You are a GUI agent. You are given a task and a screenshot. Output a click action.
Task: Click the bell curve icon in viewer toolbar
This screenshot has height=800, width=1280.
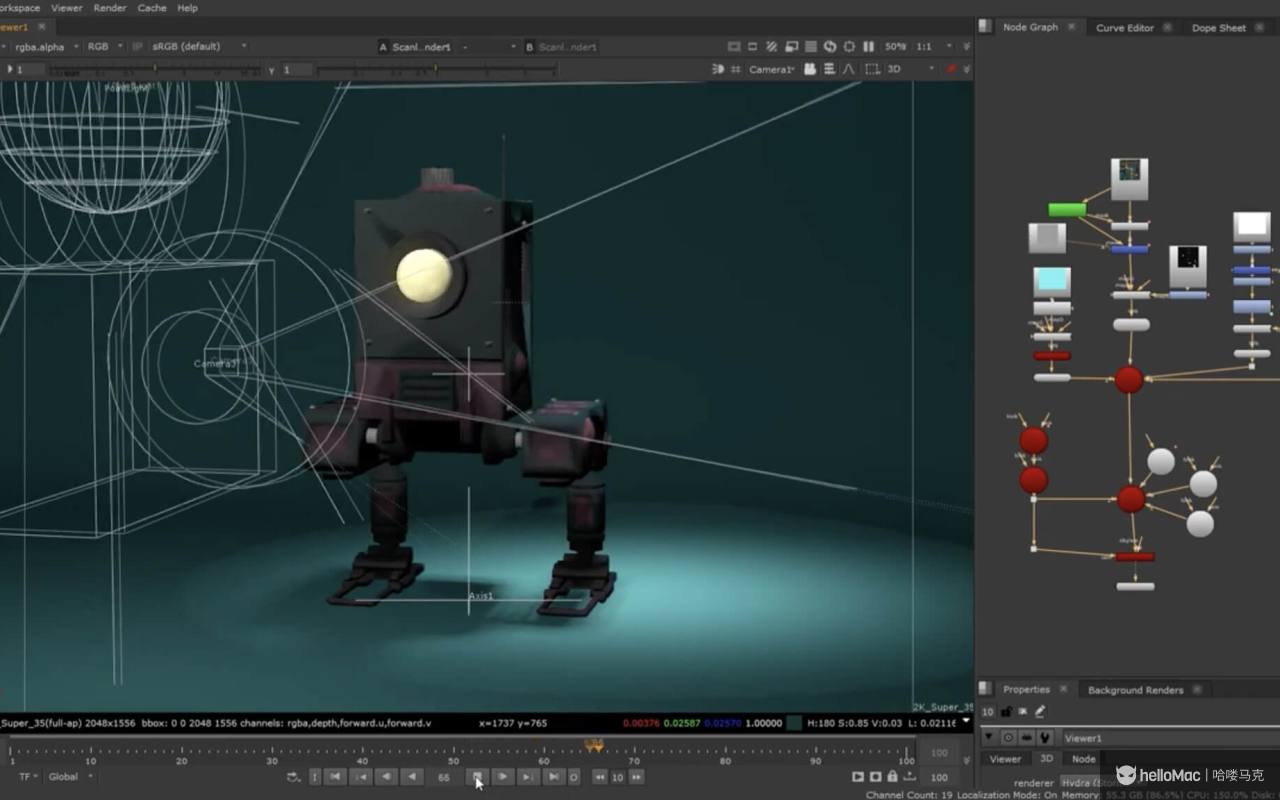click(848, 69)
